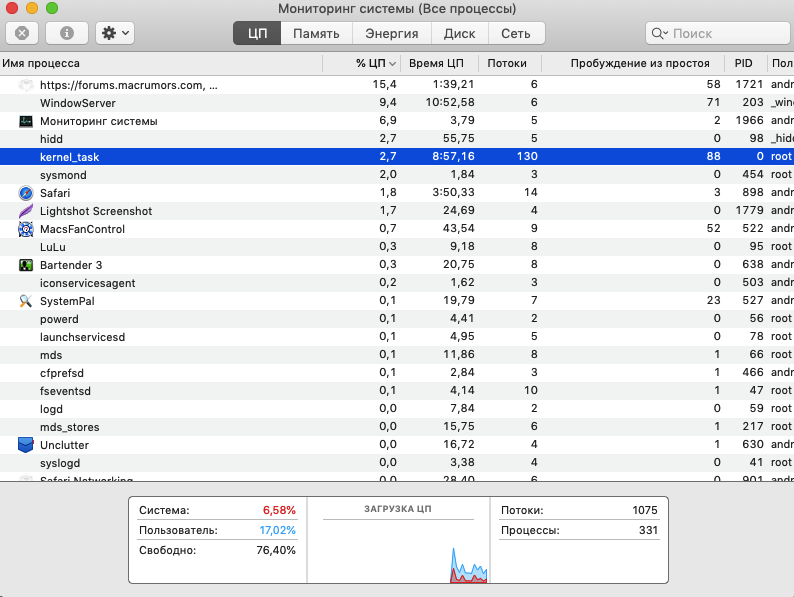The image size is (794, 597).
Task: Select the mds_stores process row
Action: tap(397, 426)
